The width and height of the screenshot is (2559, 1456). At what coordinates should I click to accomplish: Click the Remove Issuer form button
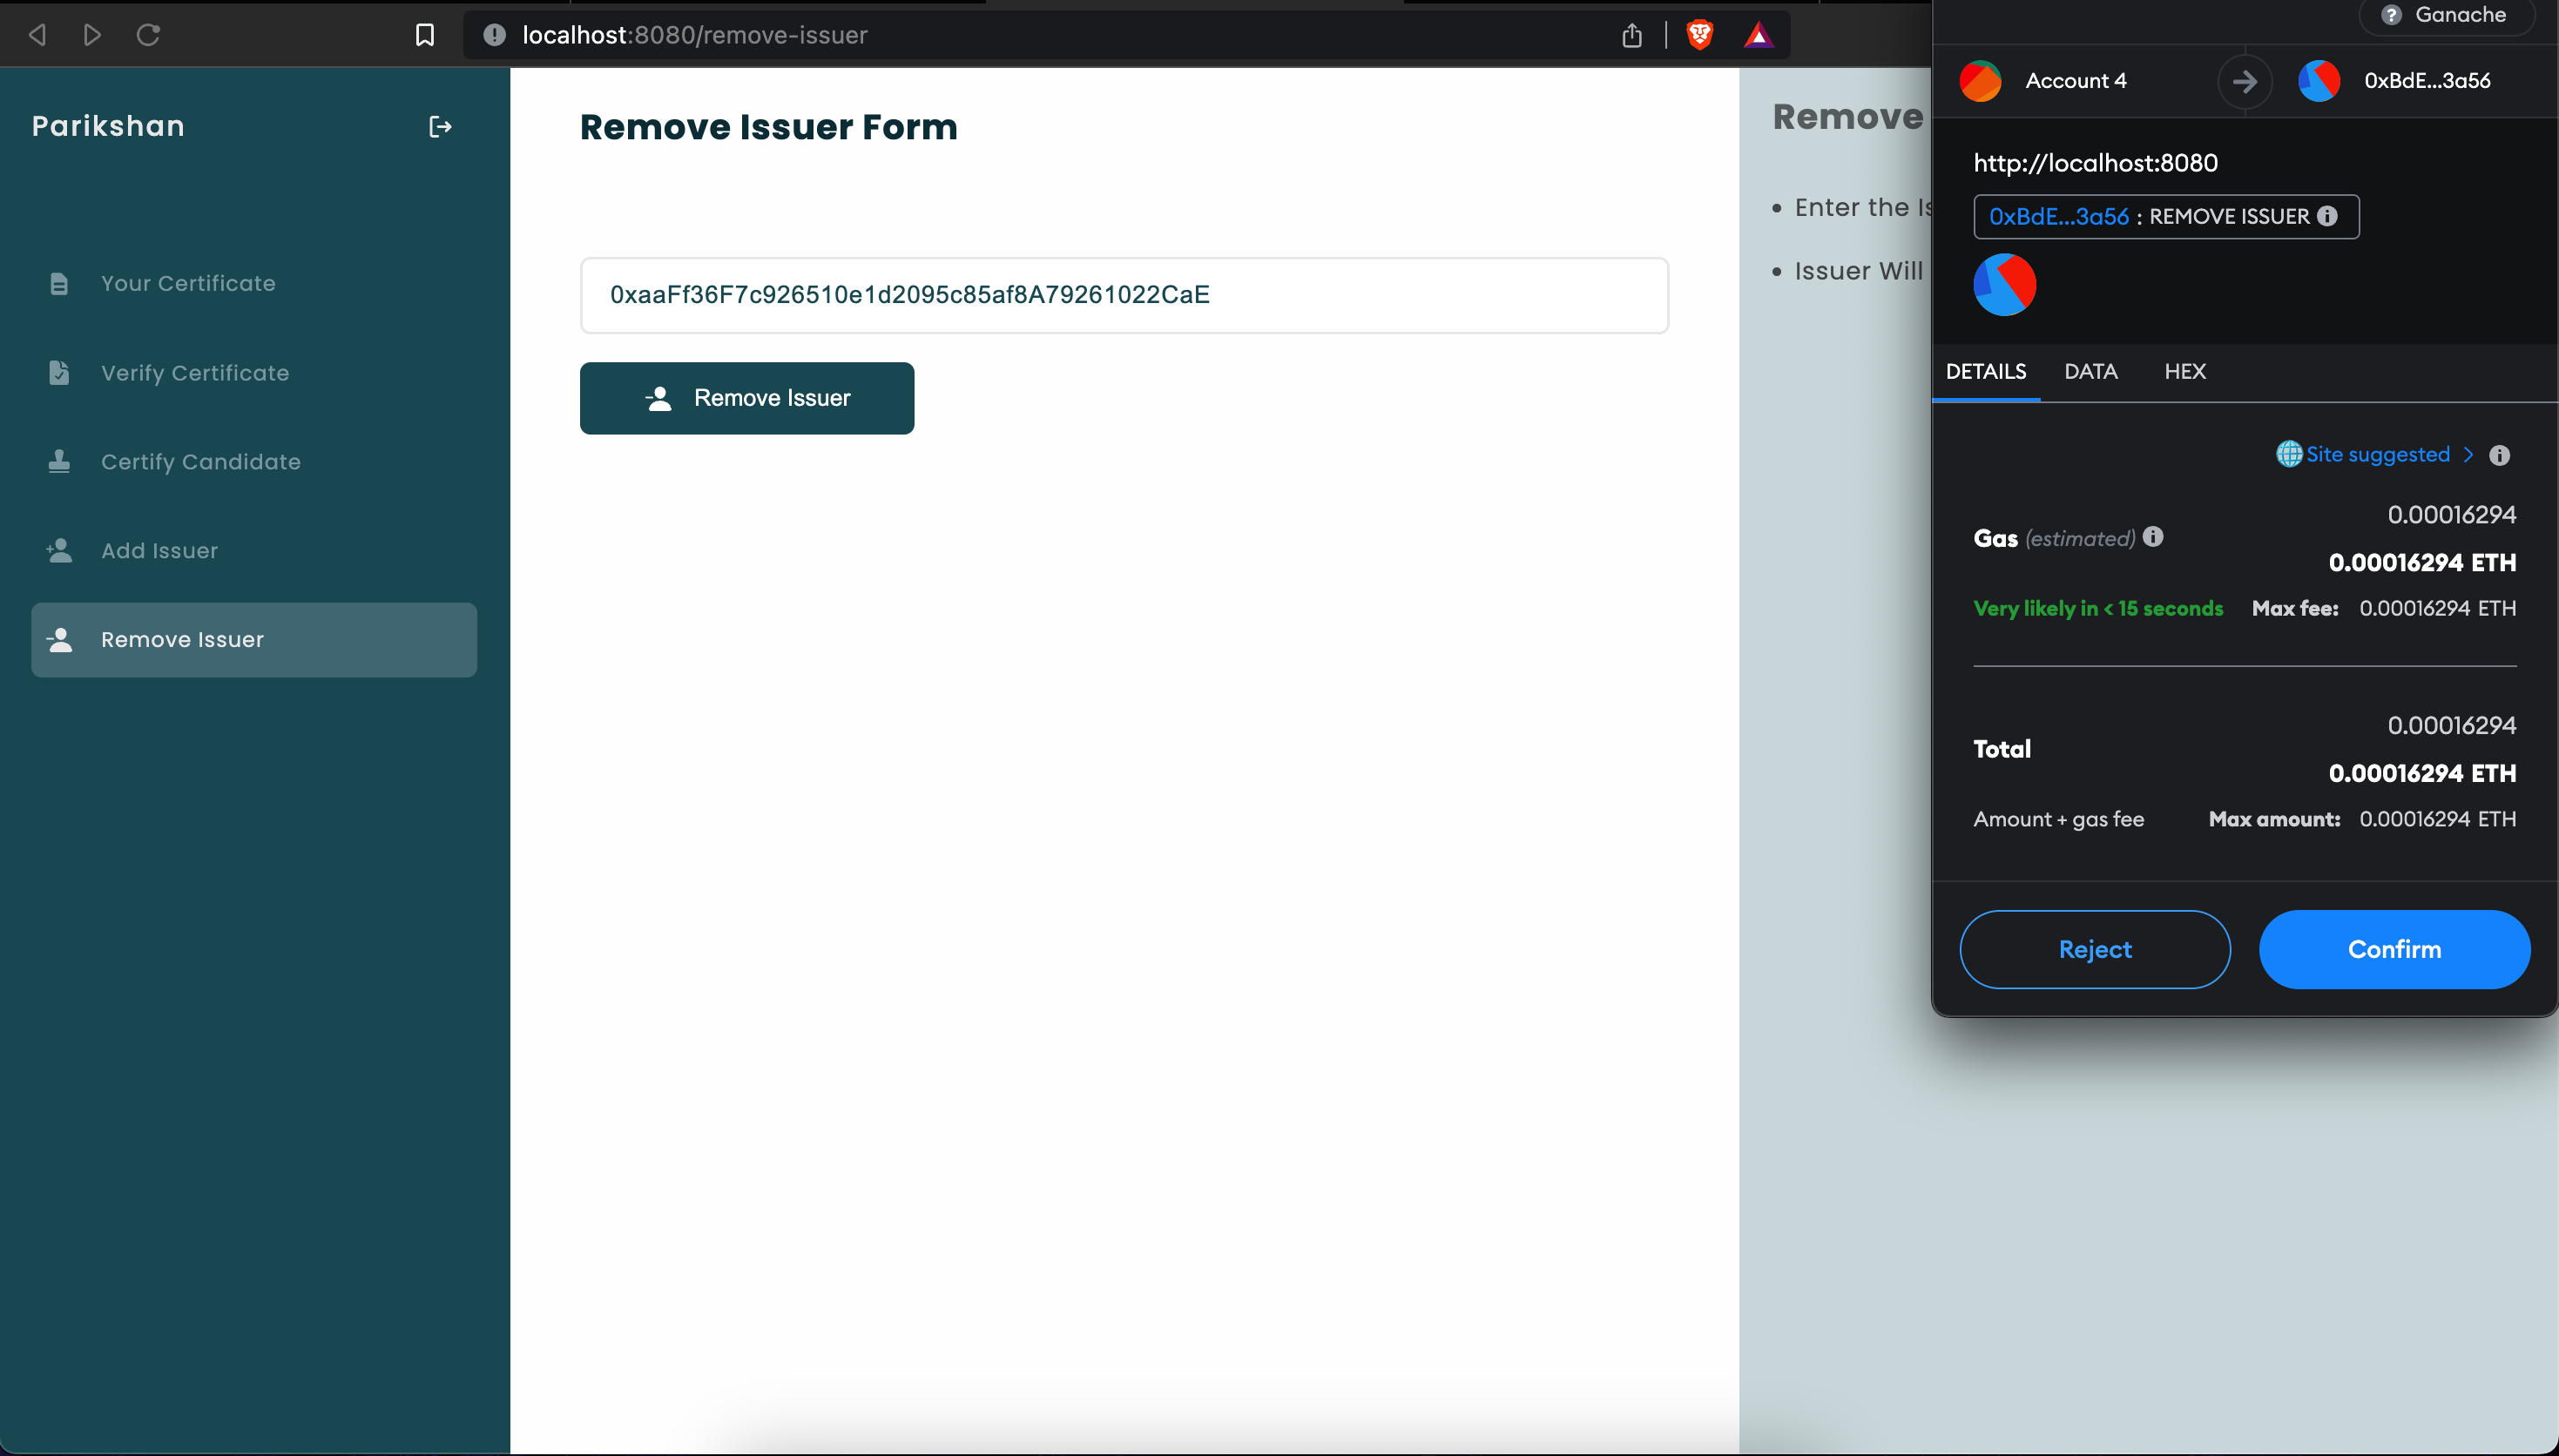pos(747,397)
